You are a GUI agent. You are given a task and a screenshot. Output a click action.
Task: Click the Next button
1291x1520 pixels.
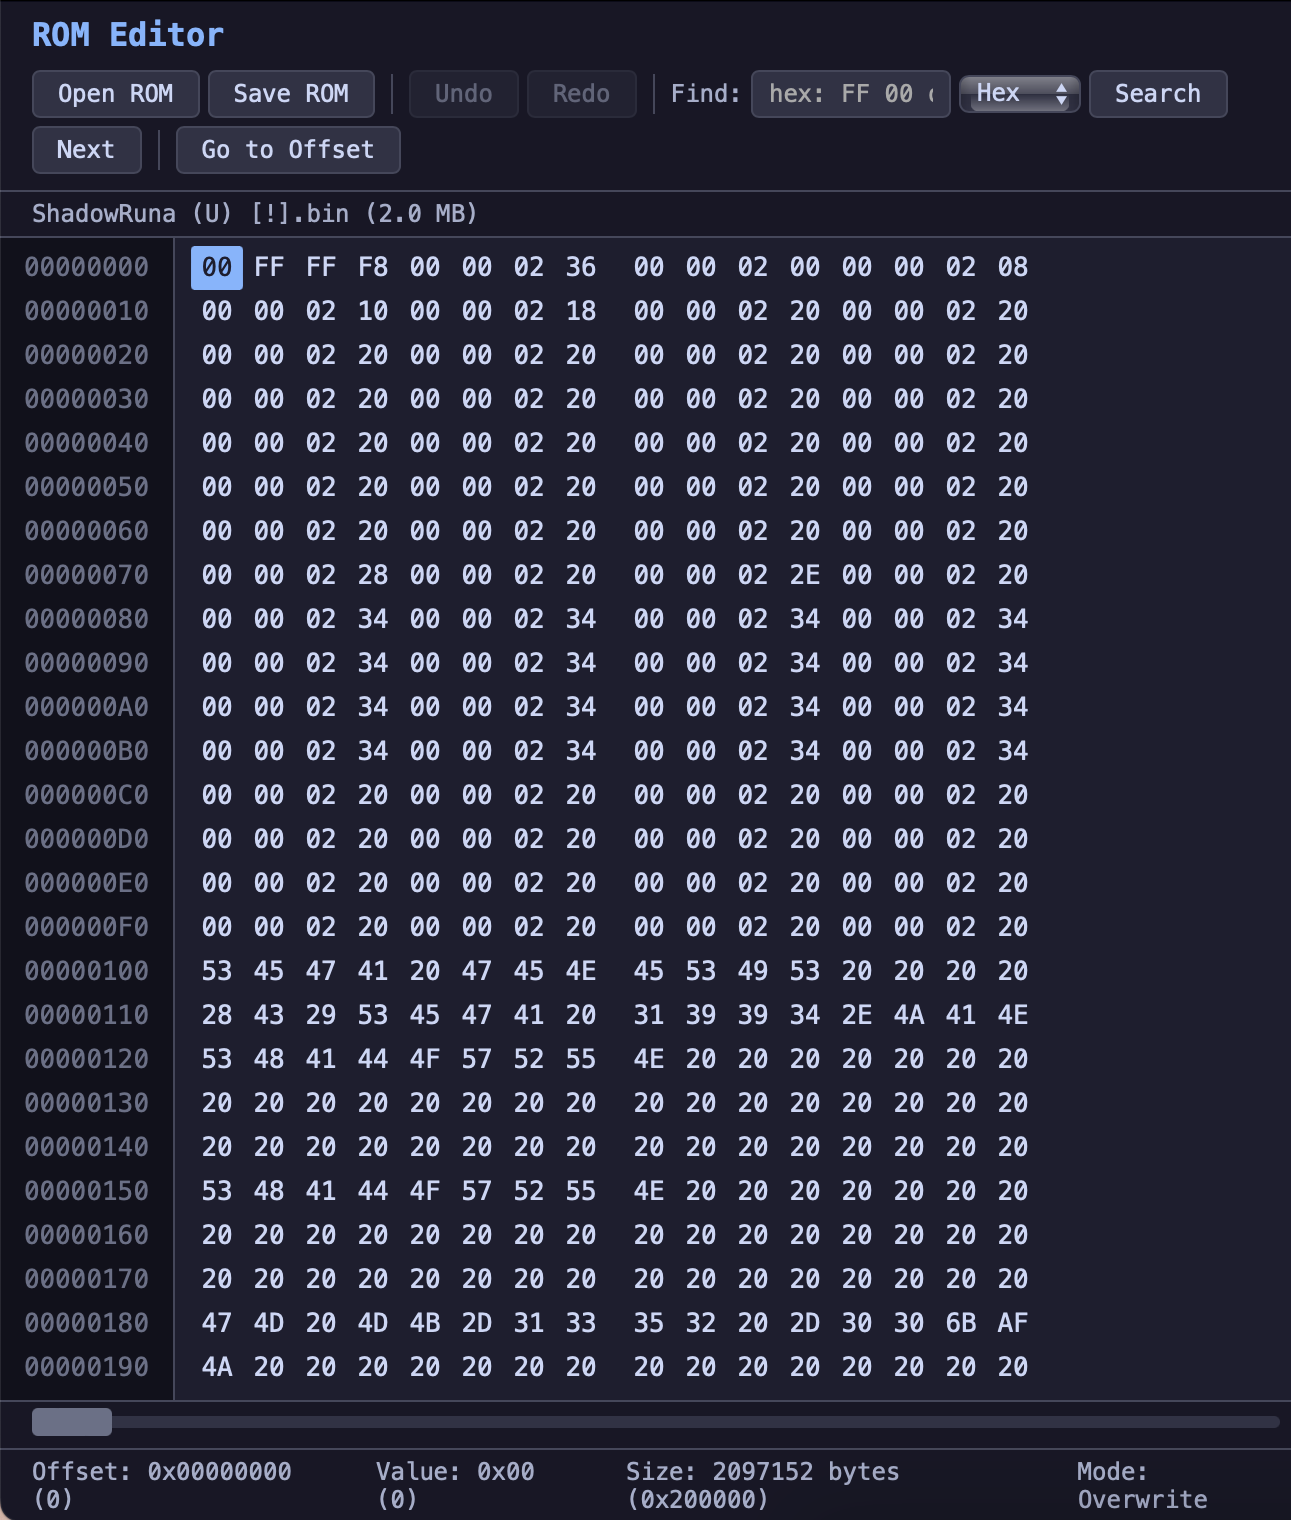pyautogui.click(x=86, y=150)
